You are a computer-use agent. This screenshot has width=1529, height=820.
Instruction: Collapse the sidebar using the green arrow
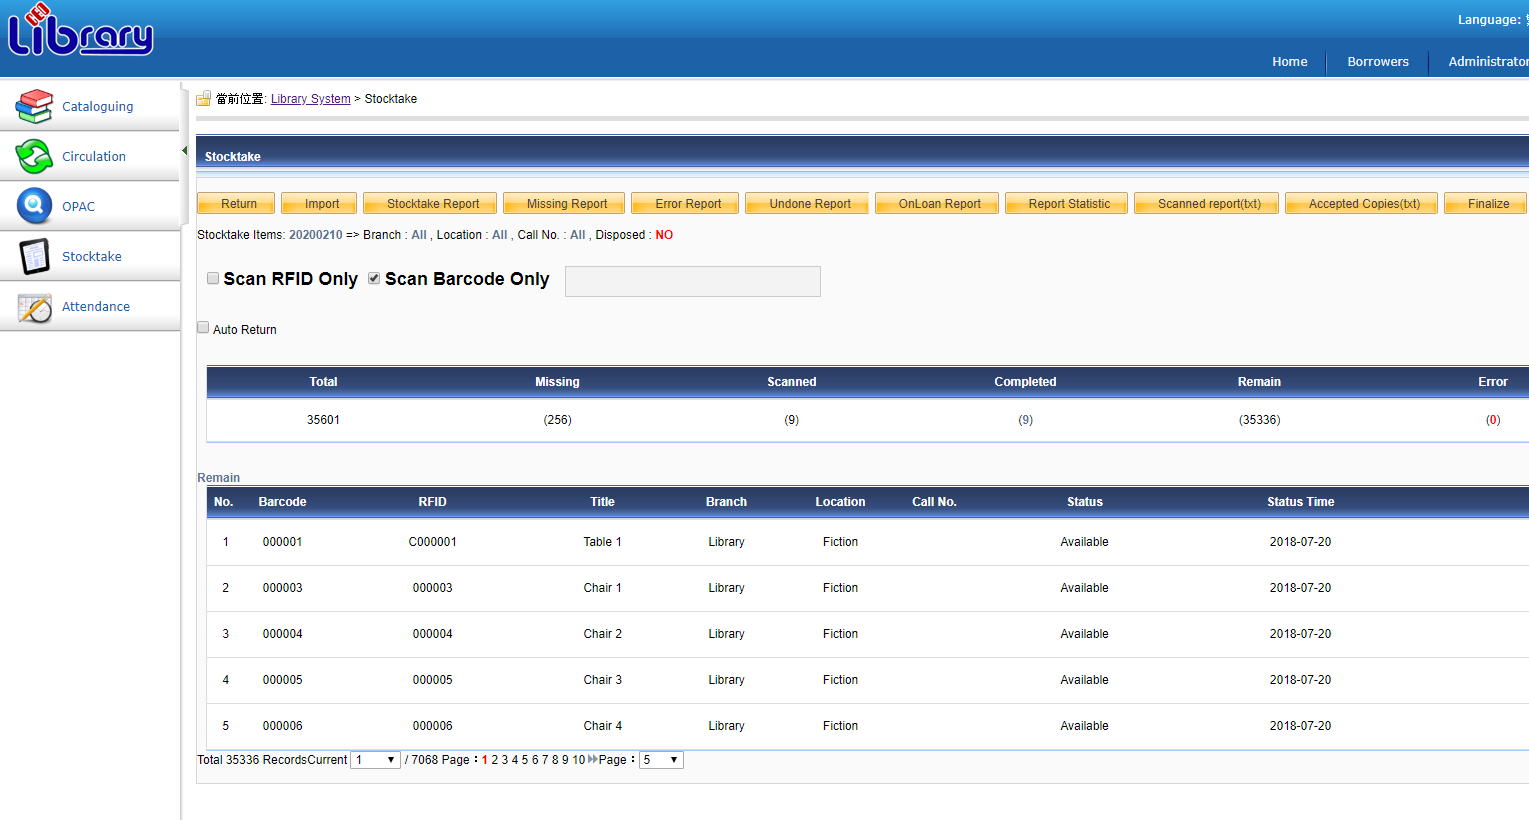pyautogui.click(x=184, y=151)
